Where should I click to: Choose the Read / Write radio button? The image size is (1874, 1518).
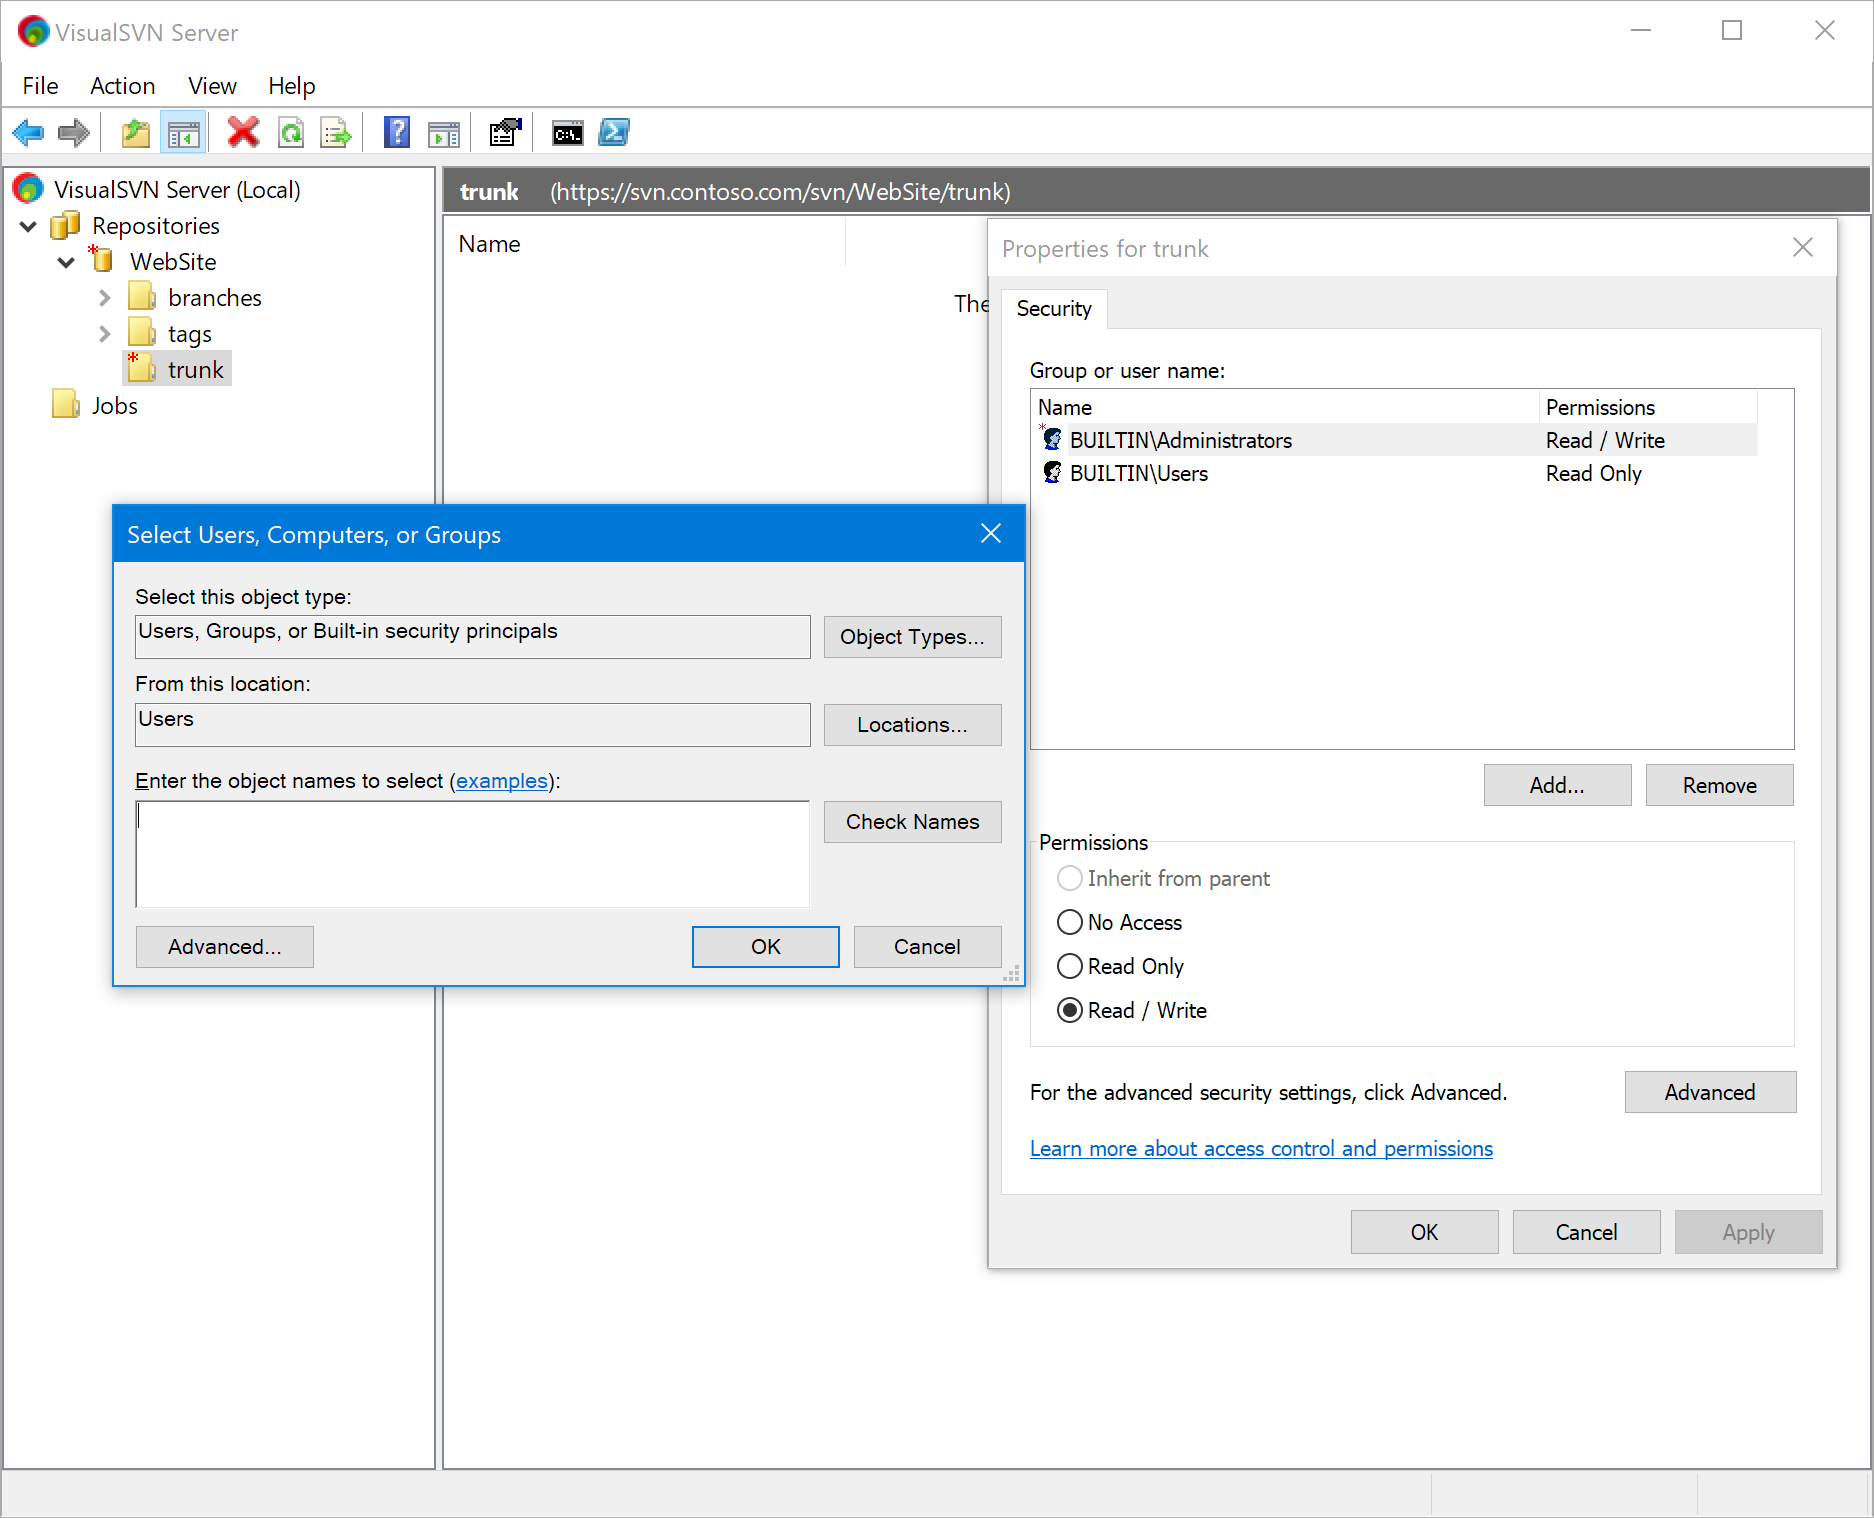1070,1010
